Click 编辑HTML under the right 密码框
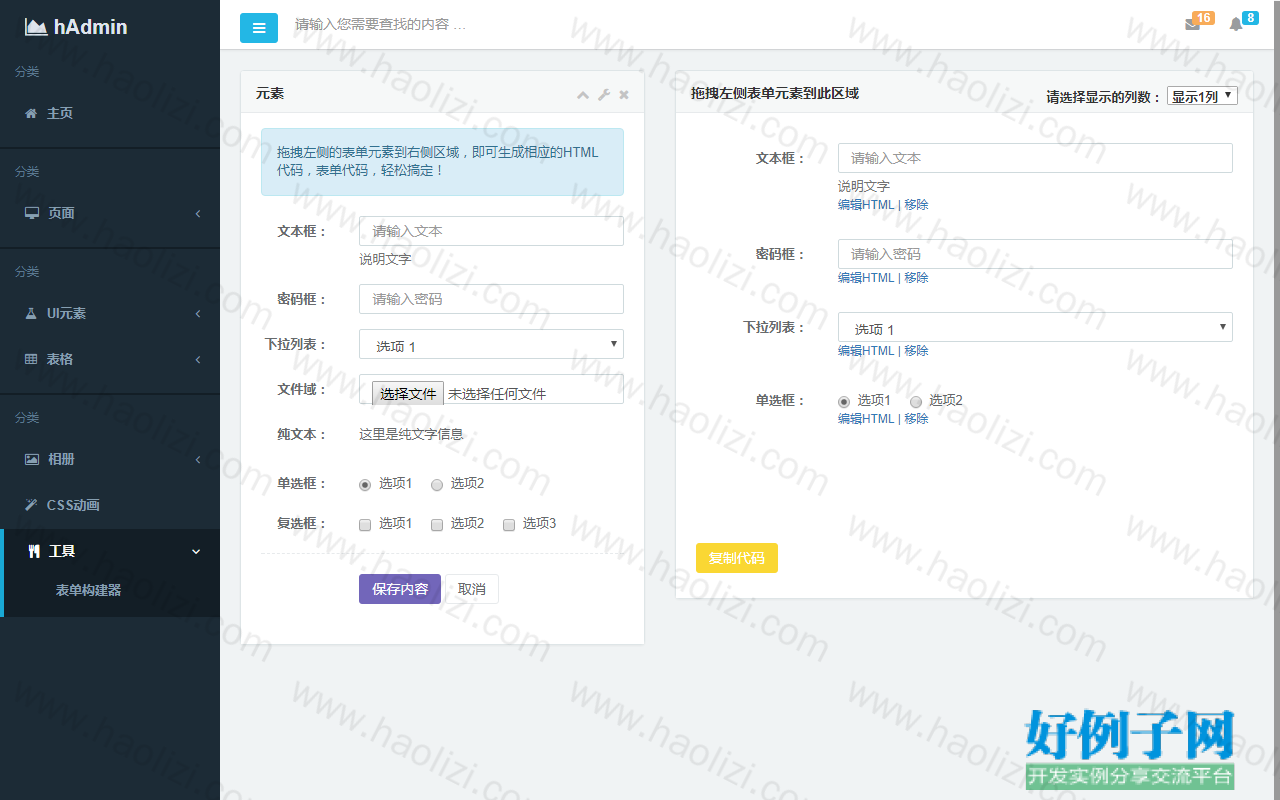 point(866,278)
